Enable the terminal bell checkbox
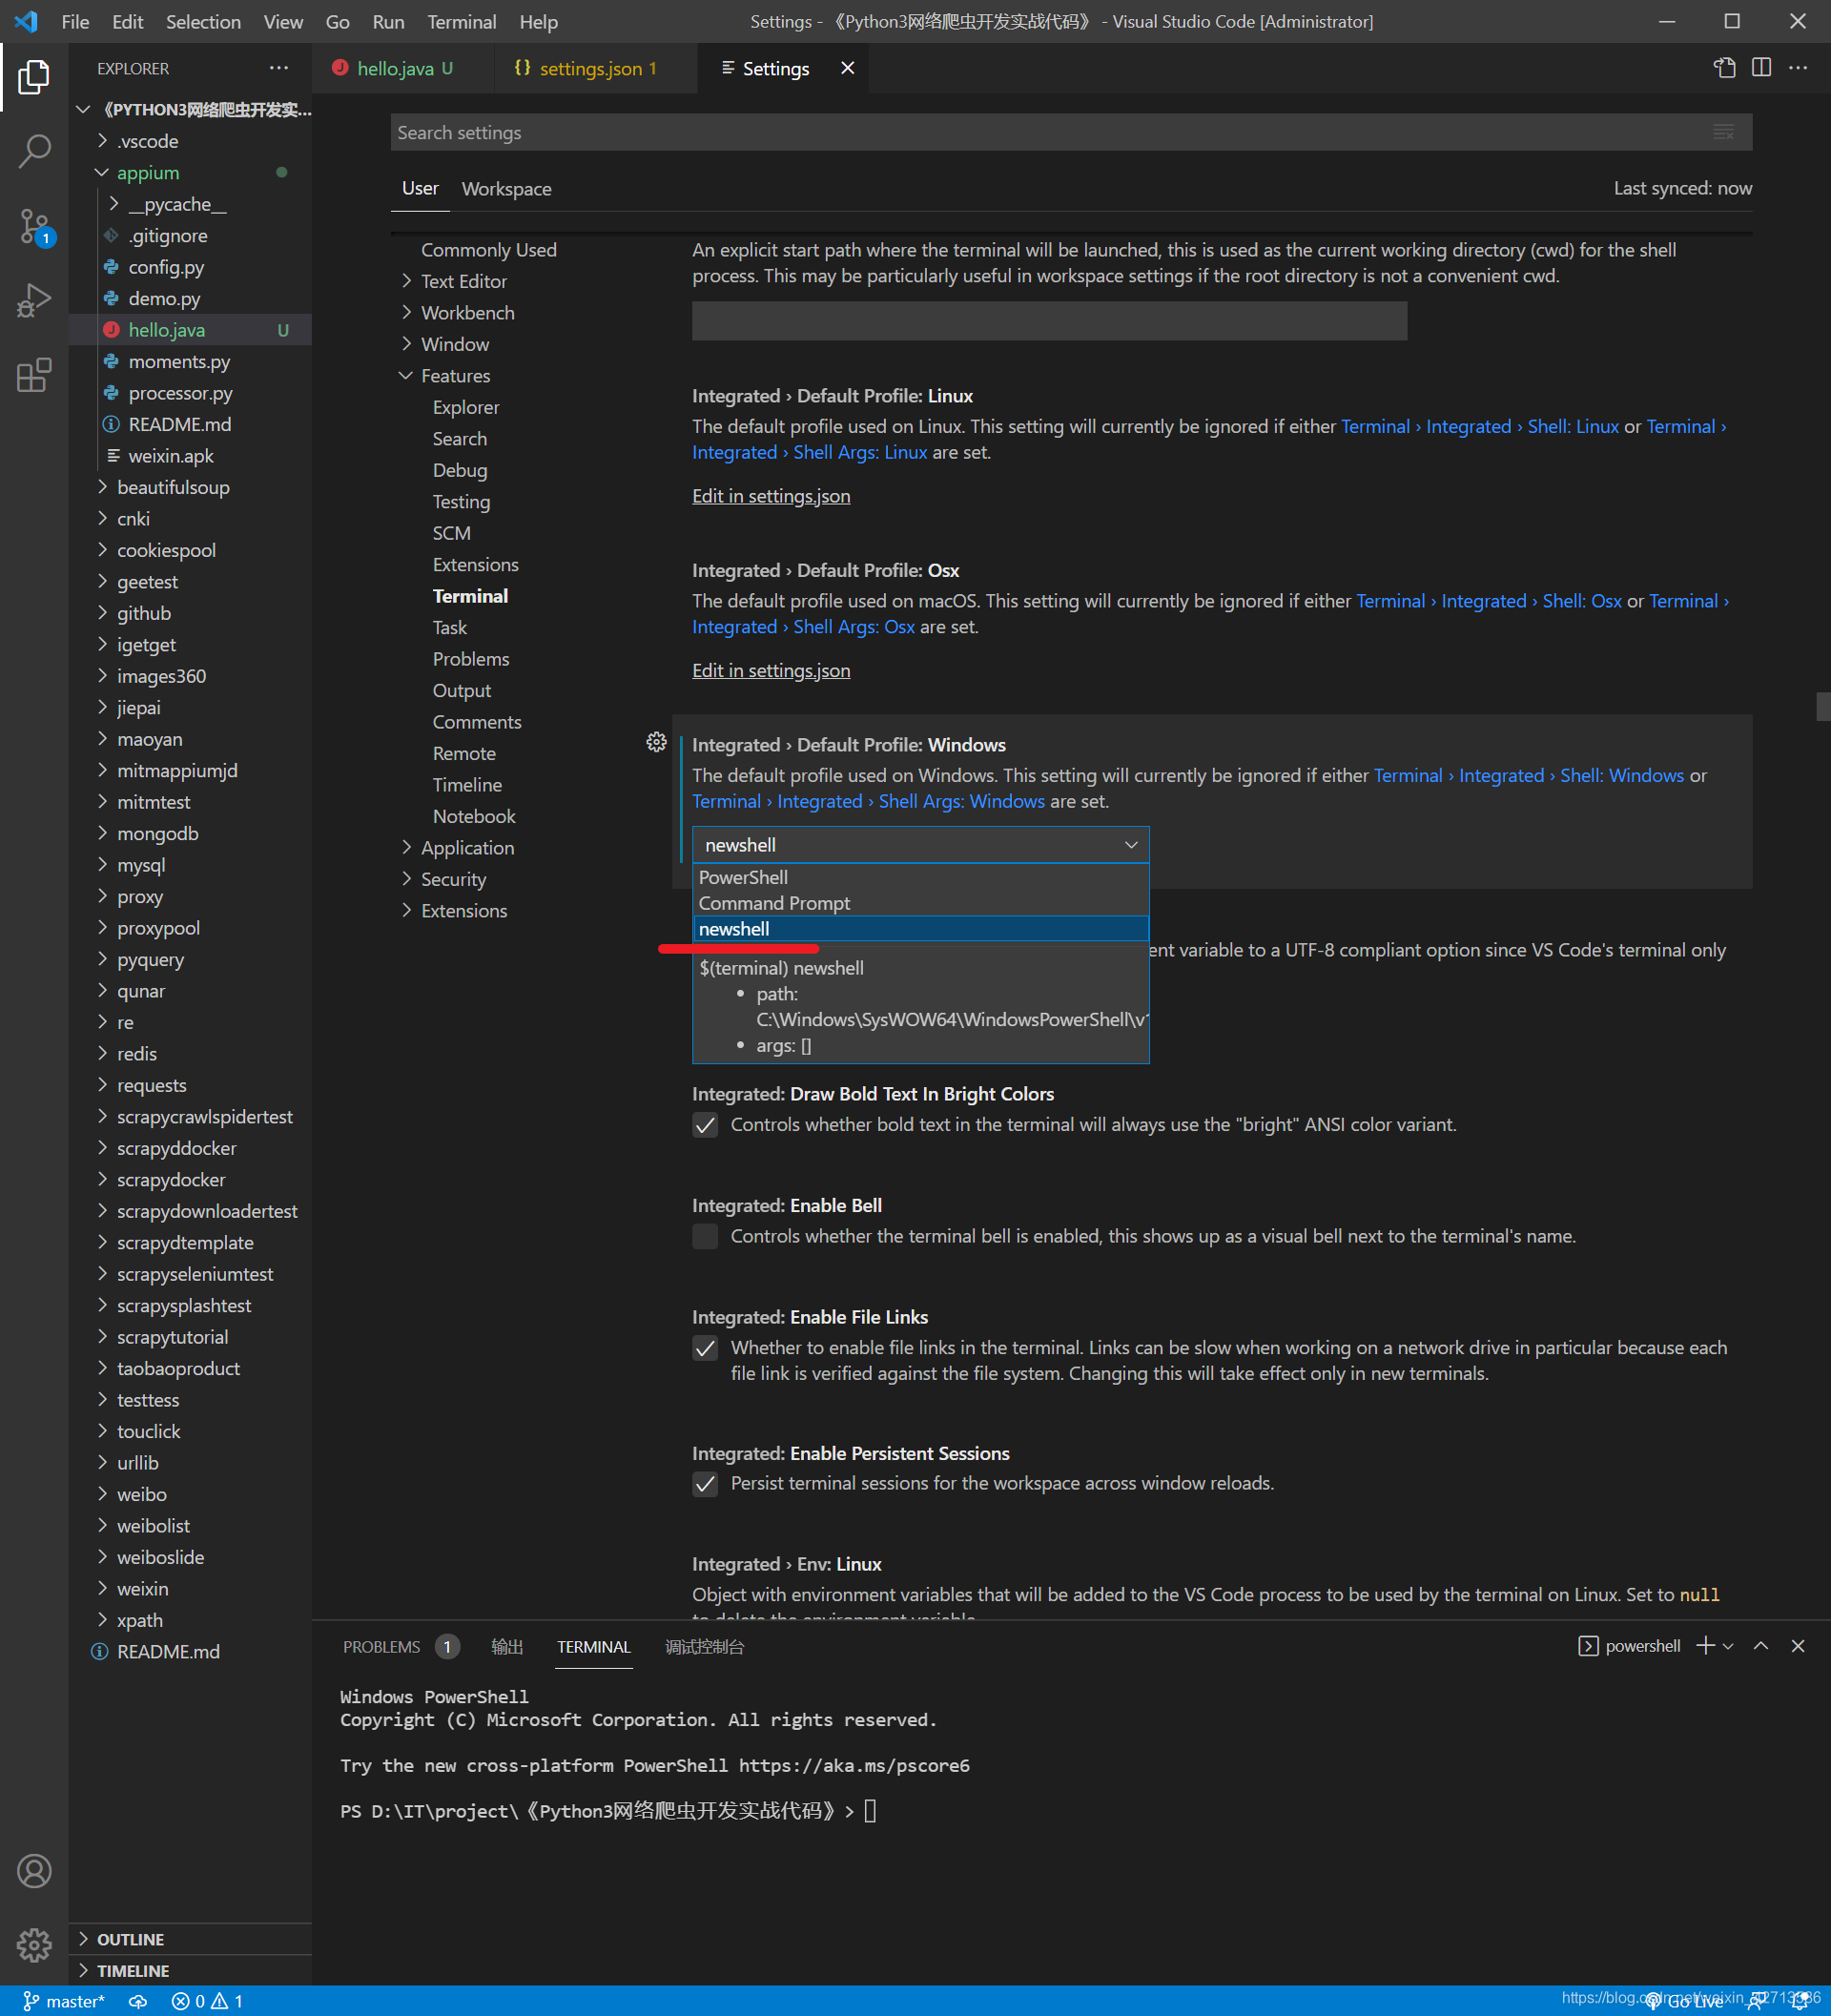 [x=705, y=1236]
